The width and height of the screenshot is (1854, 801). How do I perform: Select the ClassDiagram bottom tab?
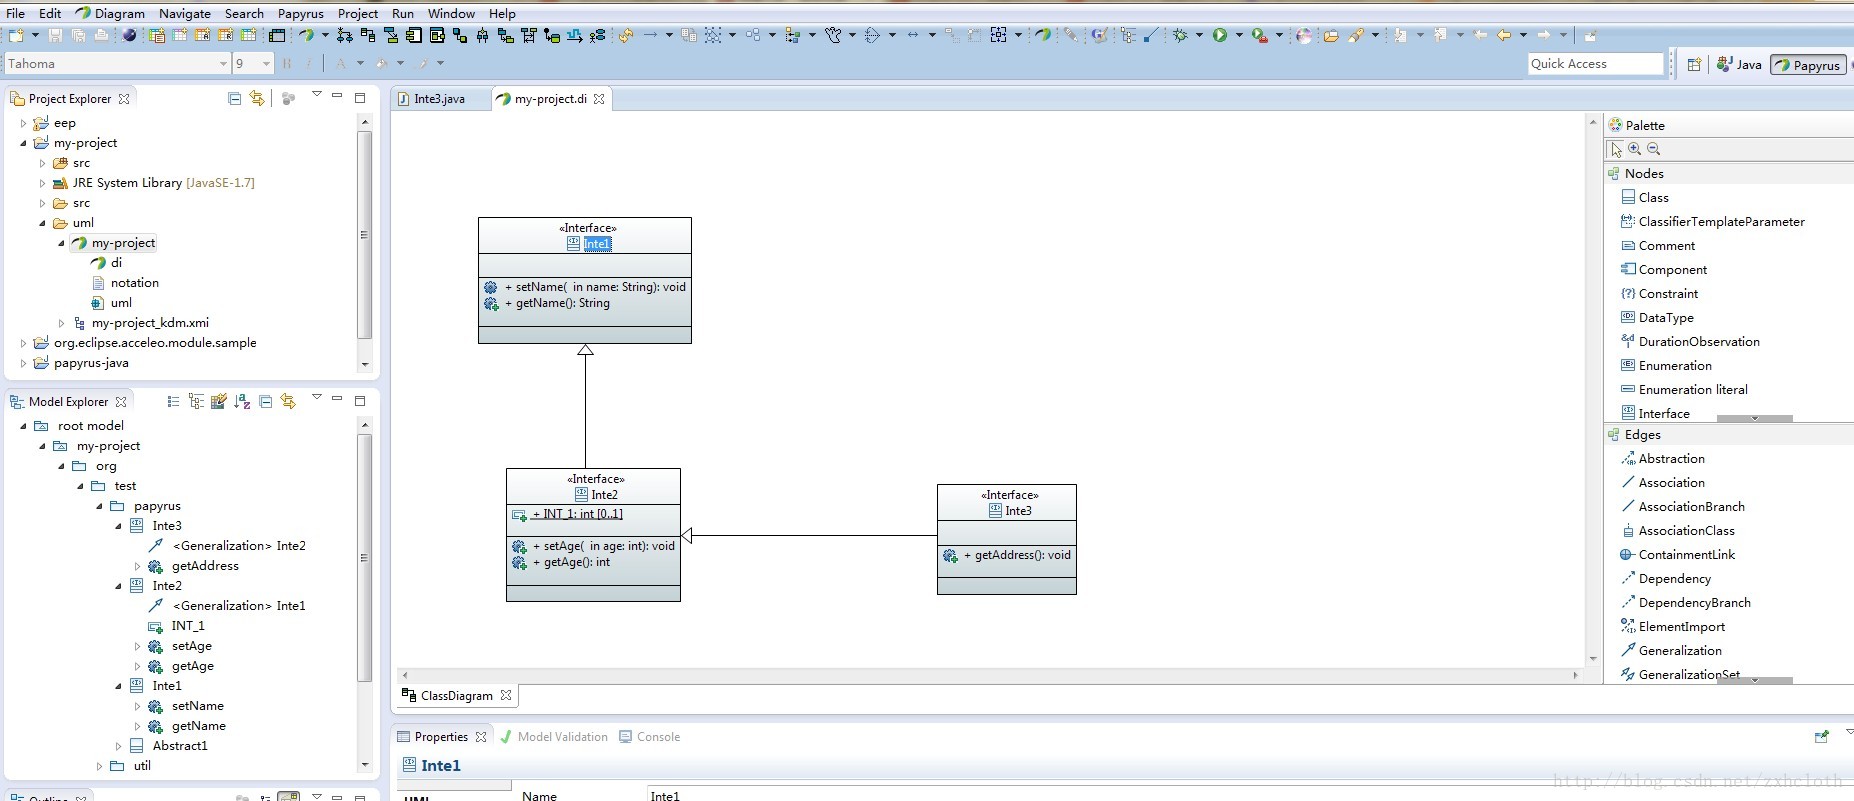457,696
